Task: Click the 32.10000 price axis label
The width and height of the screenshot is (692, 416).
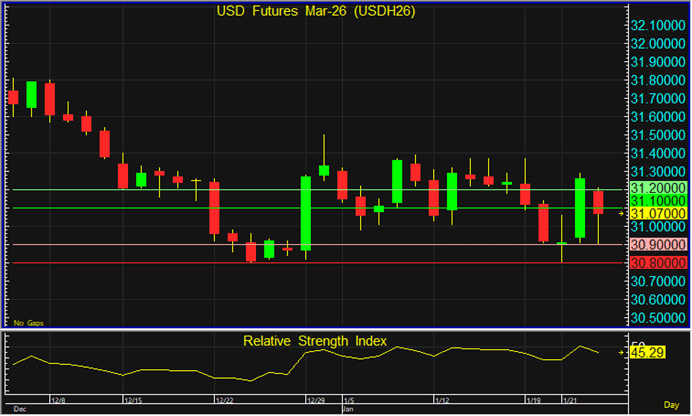Action: (x=658, y=25)
